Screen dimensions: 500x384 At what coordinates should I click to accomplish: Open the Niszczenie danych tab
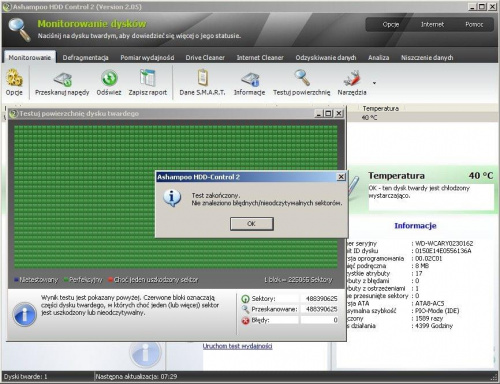[x=427, y=57]
